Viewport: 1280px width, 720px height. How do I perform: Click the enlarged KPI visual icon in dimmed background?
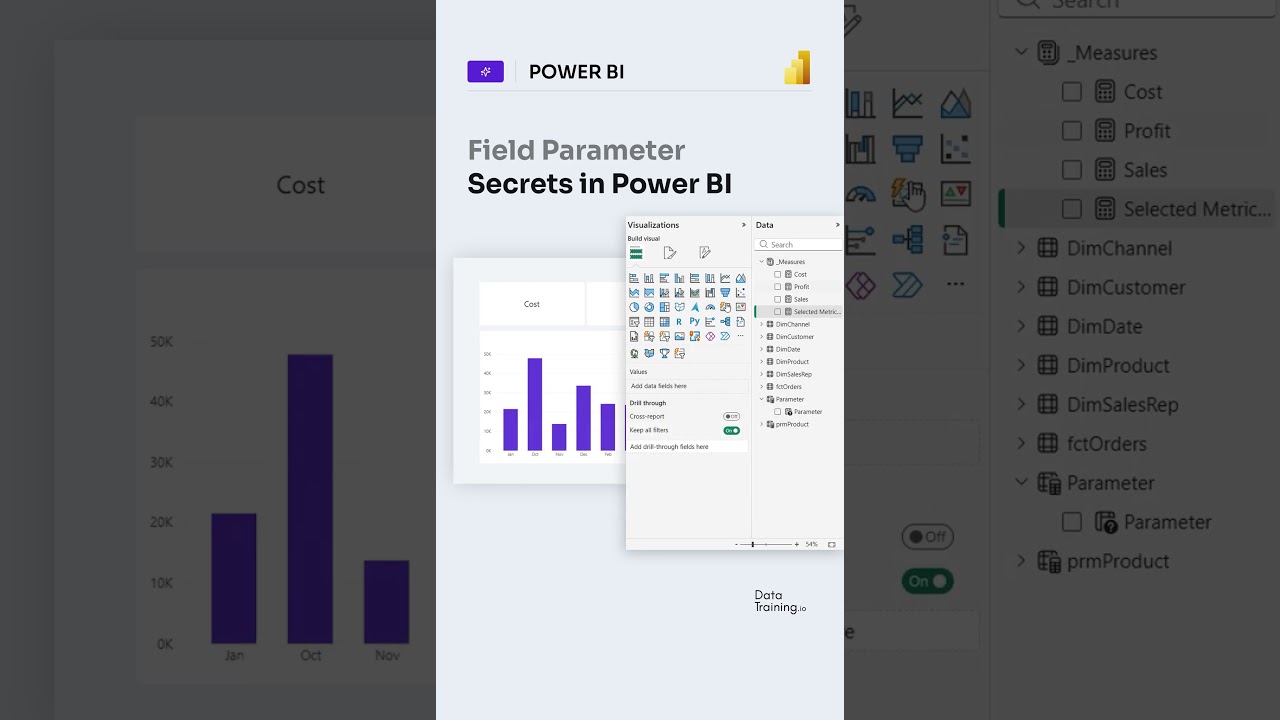tap(955, 193)
